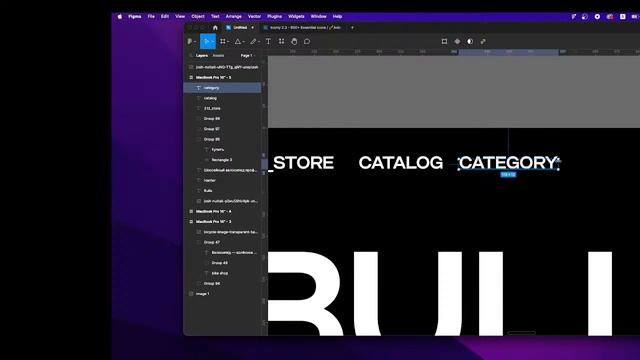Open the Untitled tab dropdown arrow

(253, 27)
